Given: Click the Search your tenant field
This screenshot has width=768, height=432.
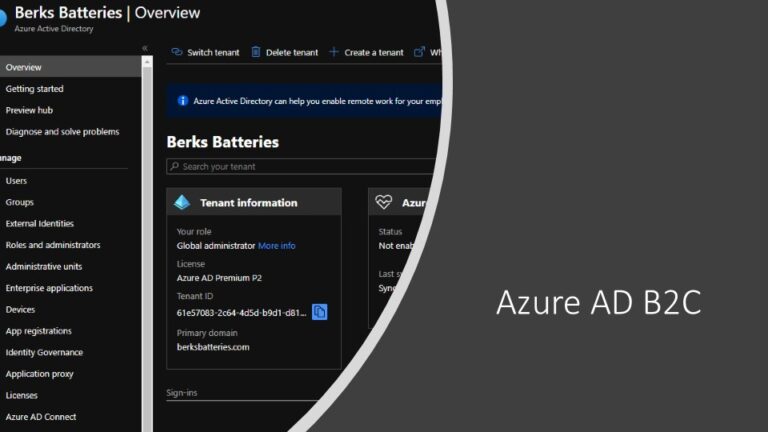Looking at the screenshot, I should tap(300, 167).
